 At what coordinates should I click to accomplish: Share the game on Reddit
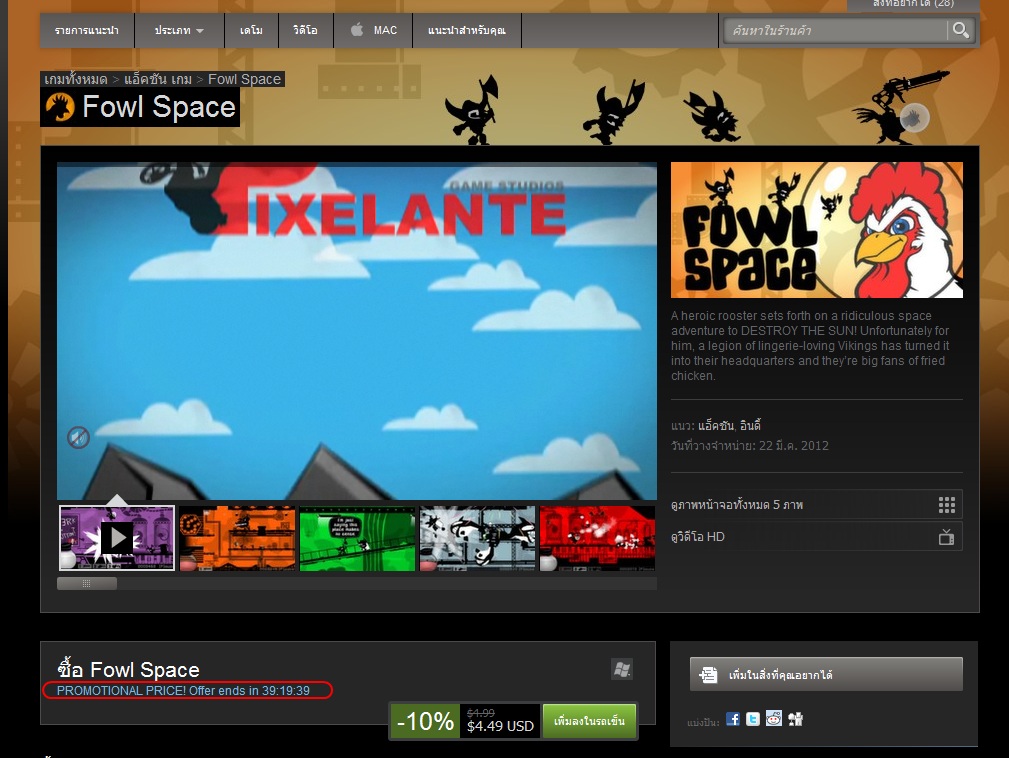pos(774,719)
